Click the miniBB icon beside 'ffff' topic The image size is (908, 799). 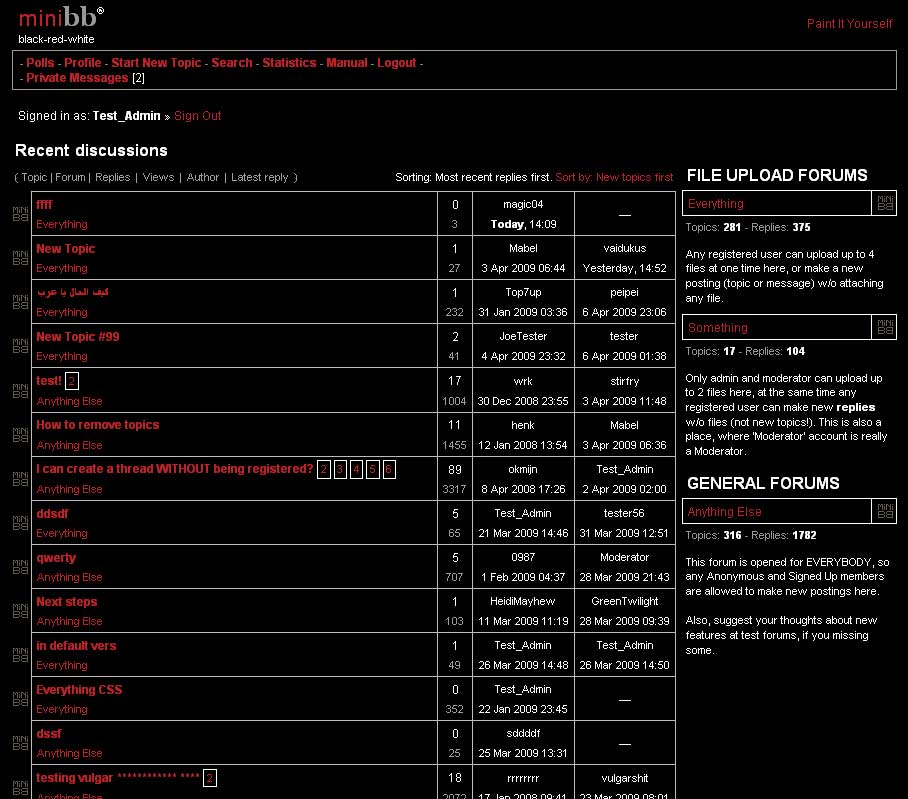pyautogui.click(x=20, y=214)
